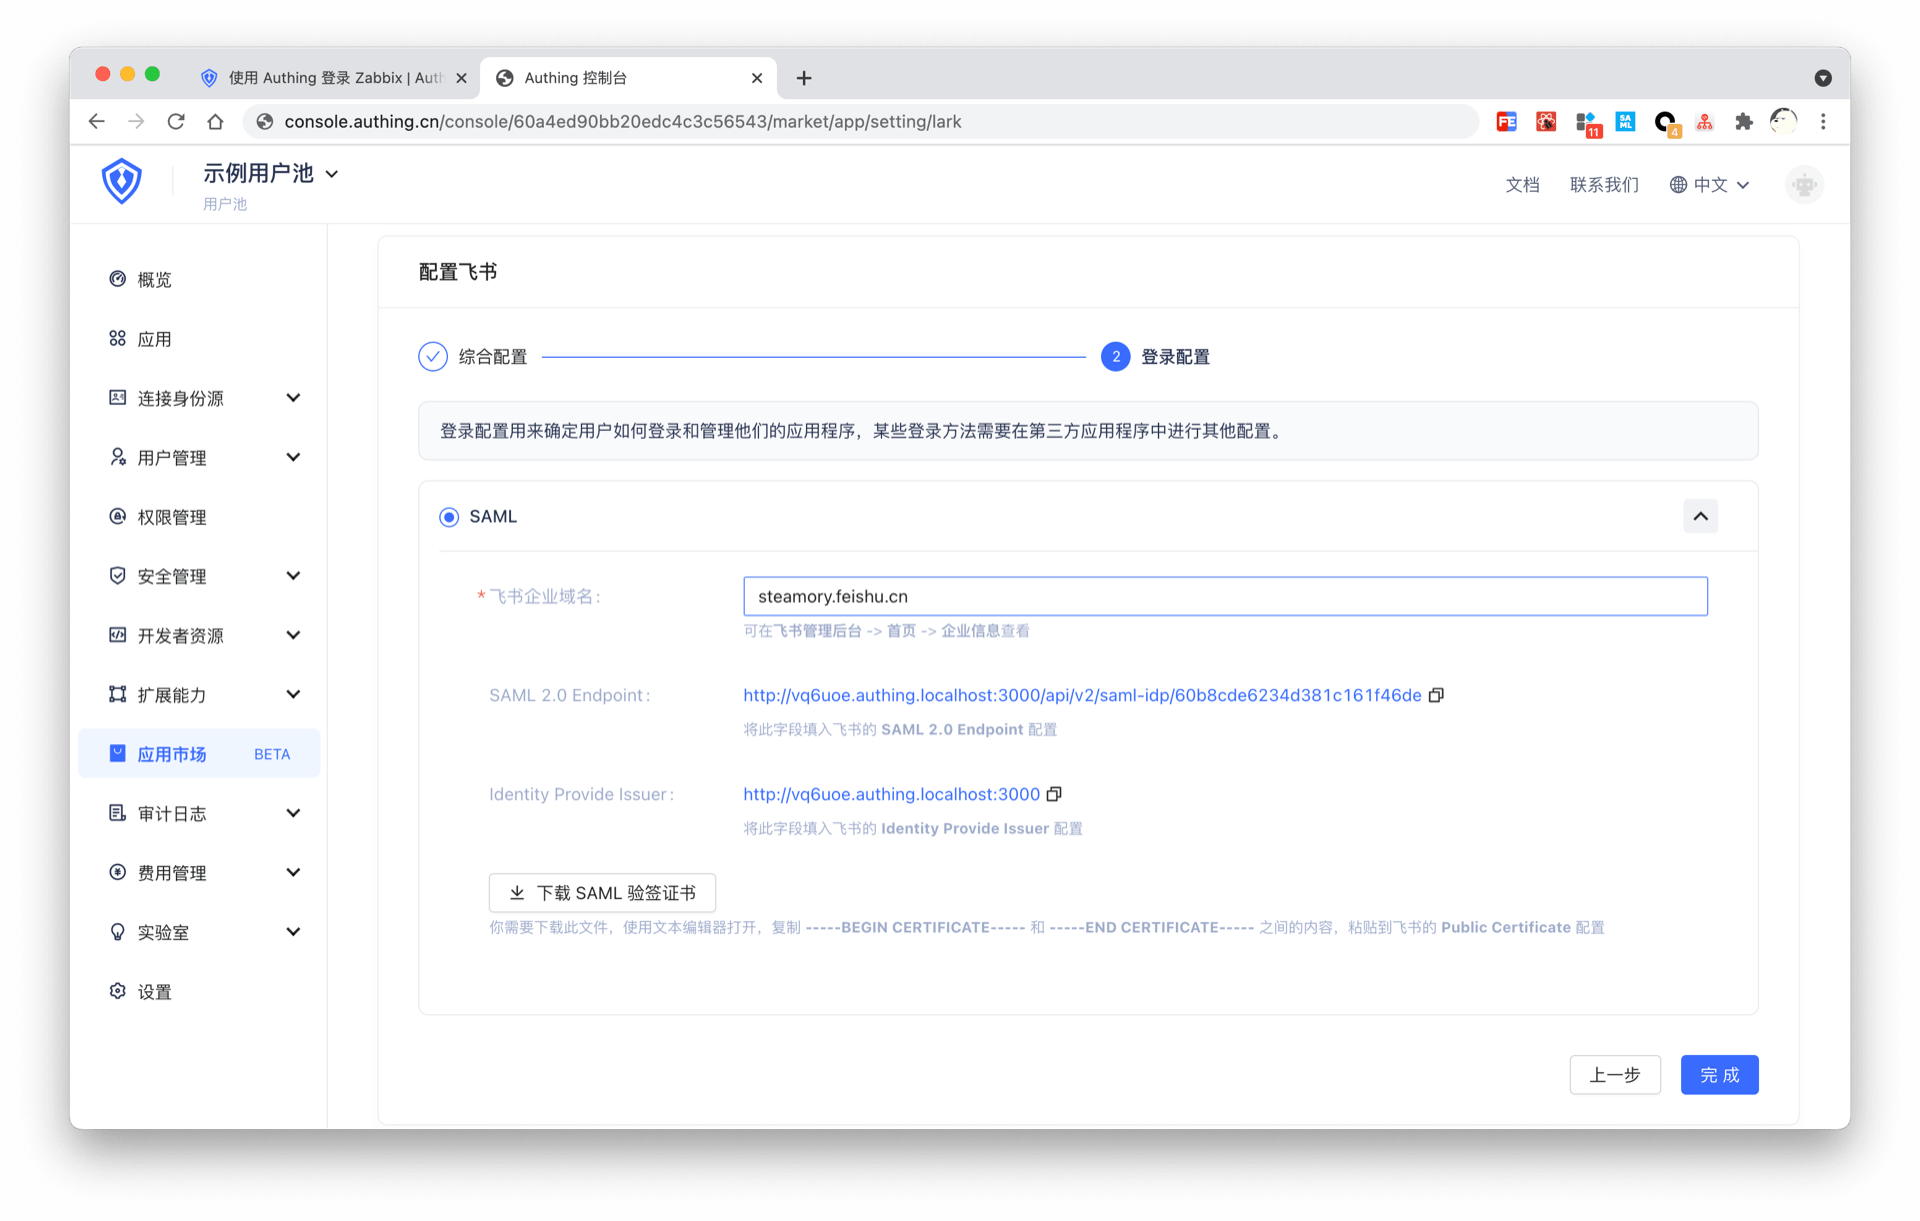Download the SAML 验签证书 certificate
1920x1221 pixels.
602,893
